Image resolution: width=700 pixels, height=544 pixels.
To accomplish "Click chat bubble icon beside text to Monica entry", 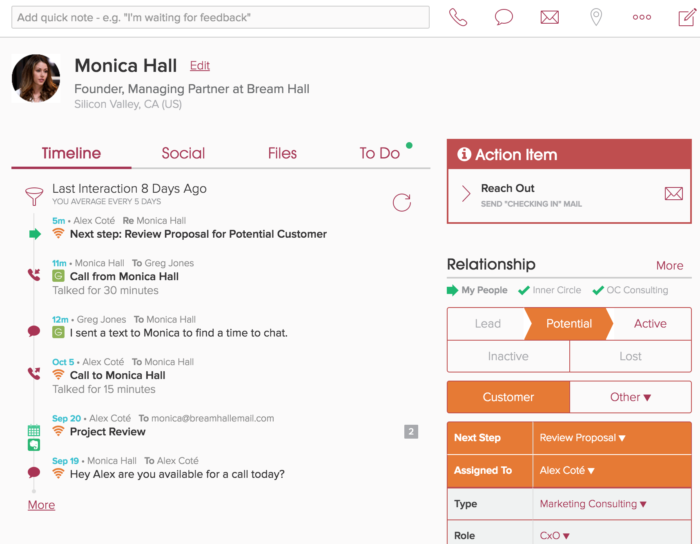I will tap(34, 331).
